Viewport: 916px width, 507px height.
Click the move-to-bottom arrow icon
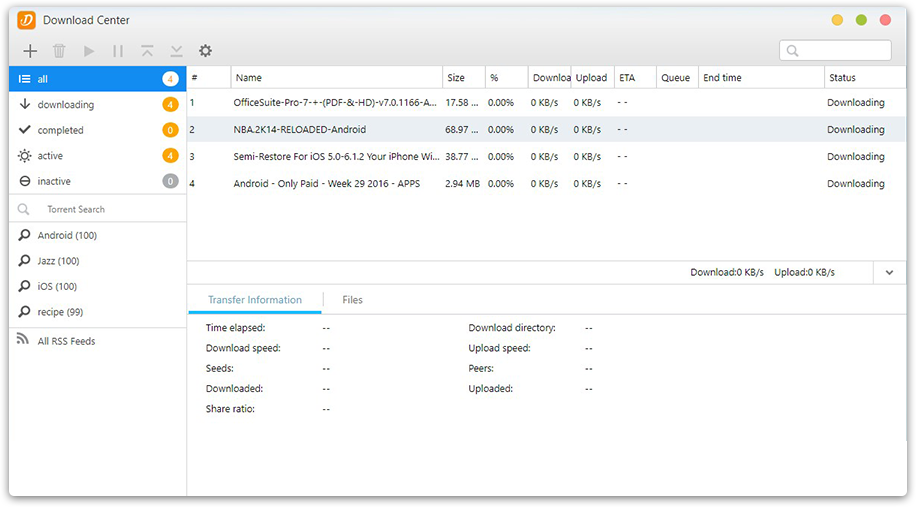[x=176, y=51]
